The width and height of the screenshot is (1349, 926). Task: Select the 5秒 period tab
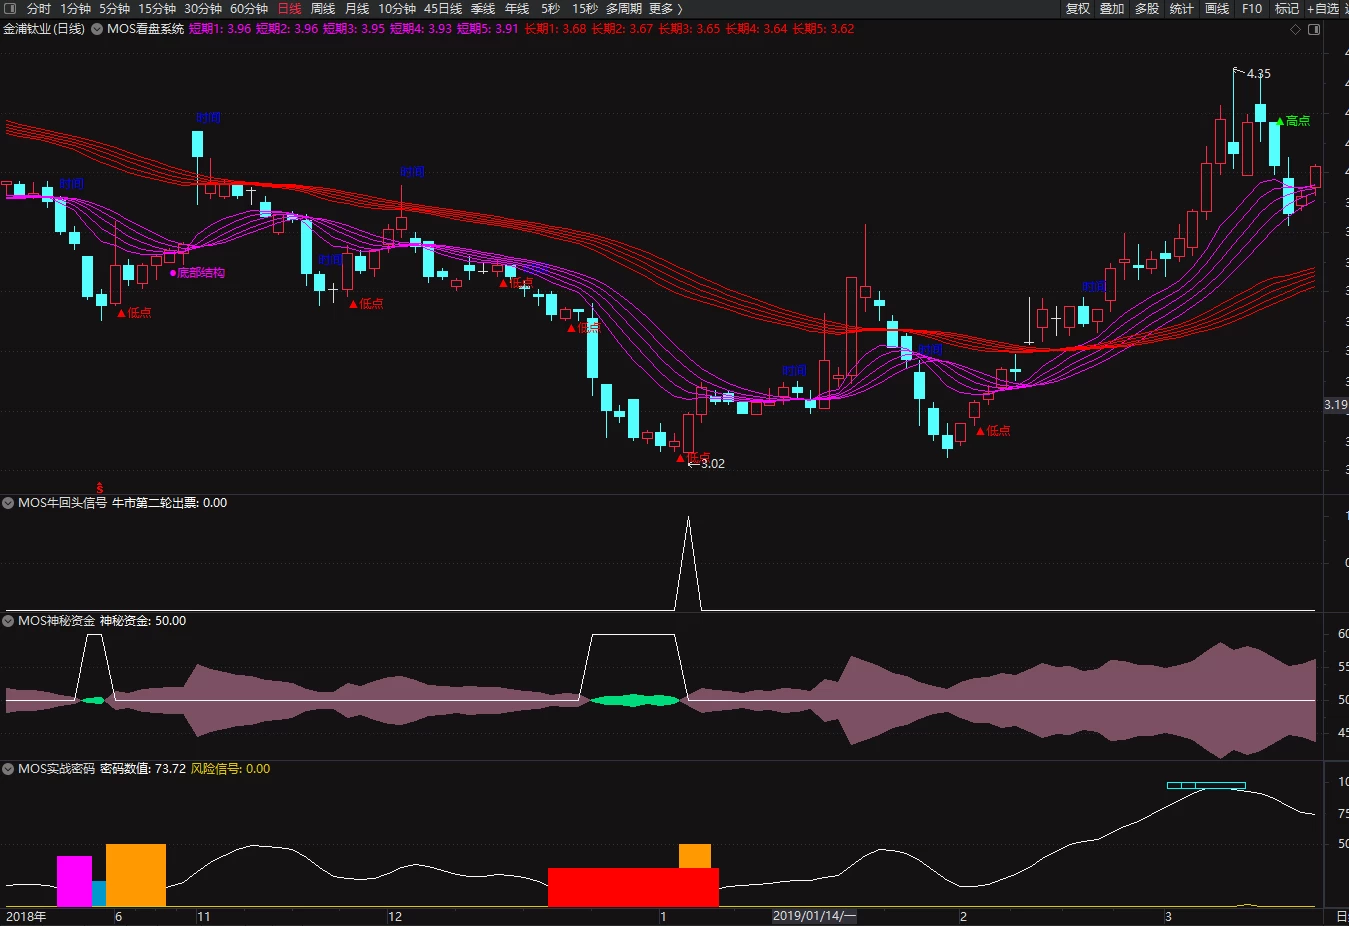click(x=551, y=9)
